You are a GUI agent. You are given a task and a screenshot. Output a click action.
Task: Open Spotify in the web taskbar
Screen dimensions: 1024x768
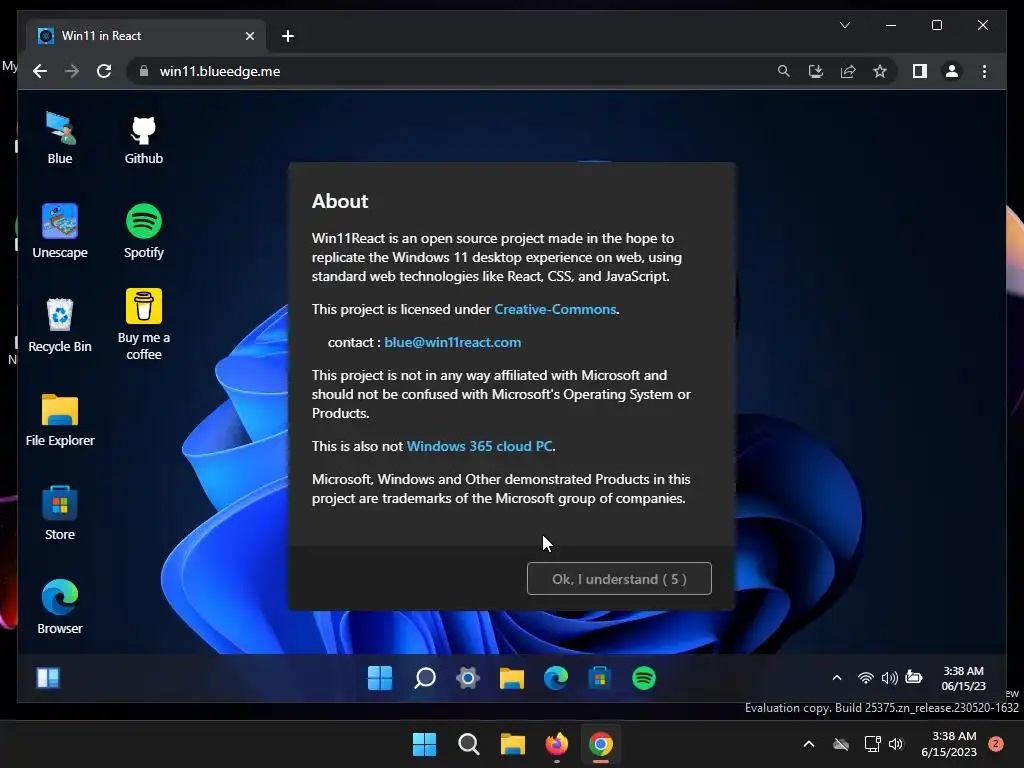[x=644, y=678]
